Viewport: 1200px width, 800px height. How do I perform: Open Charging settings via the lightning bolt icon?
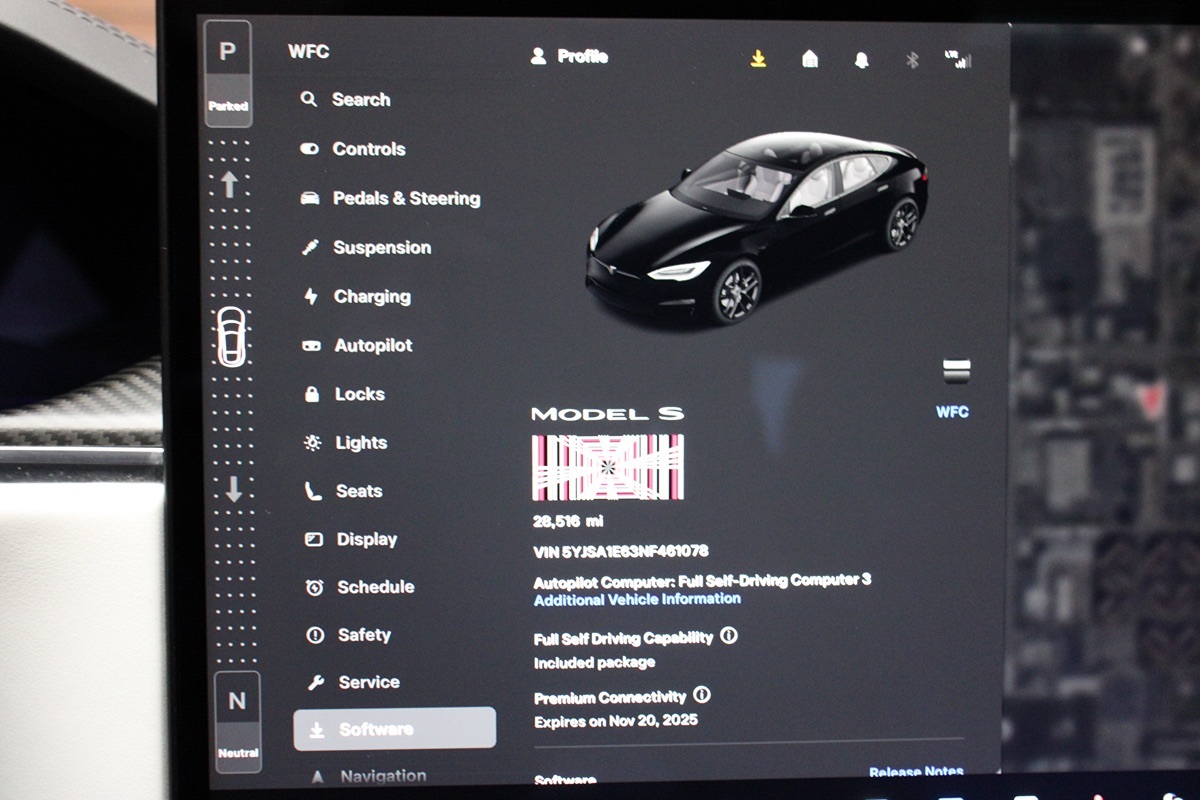(310, 296)
